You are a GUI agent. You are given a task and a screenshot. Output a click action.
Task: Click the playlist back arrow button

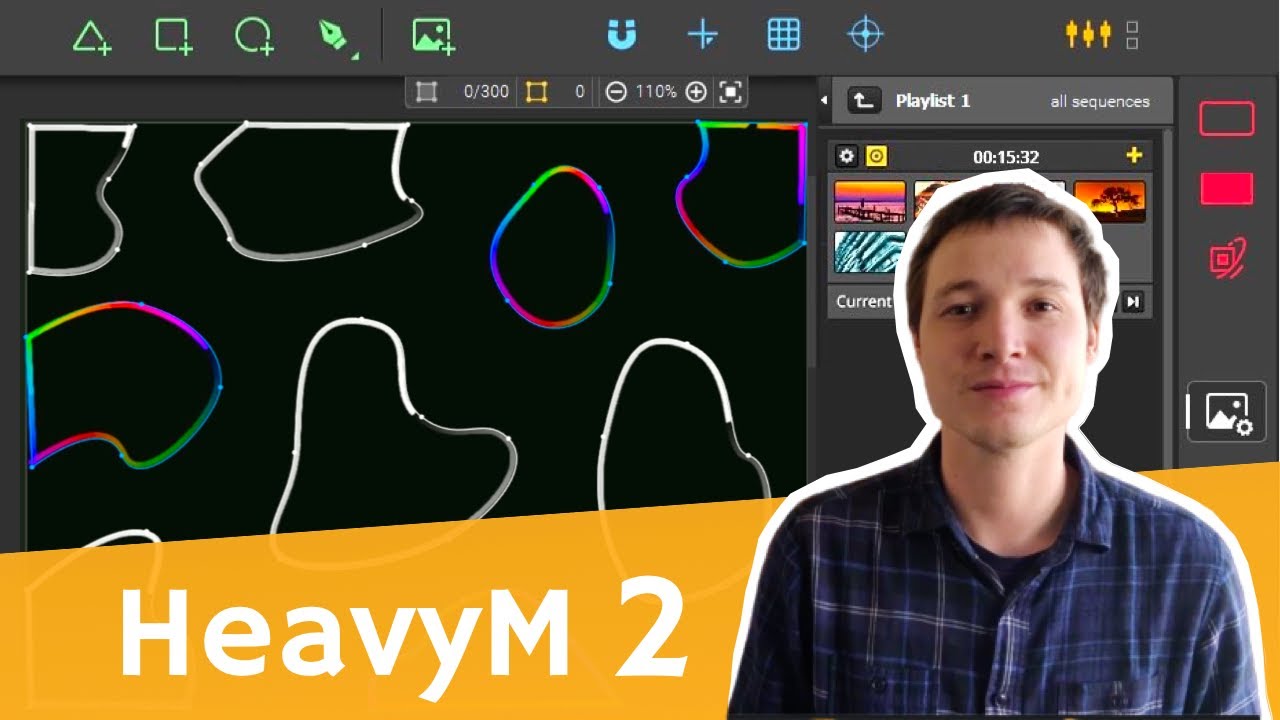[x=863, y=100]
